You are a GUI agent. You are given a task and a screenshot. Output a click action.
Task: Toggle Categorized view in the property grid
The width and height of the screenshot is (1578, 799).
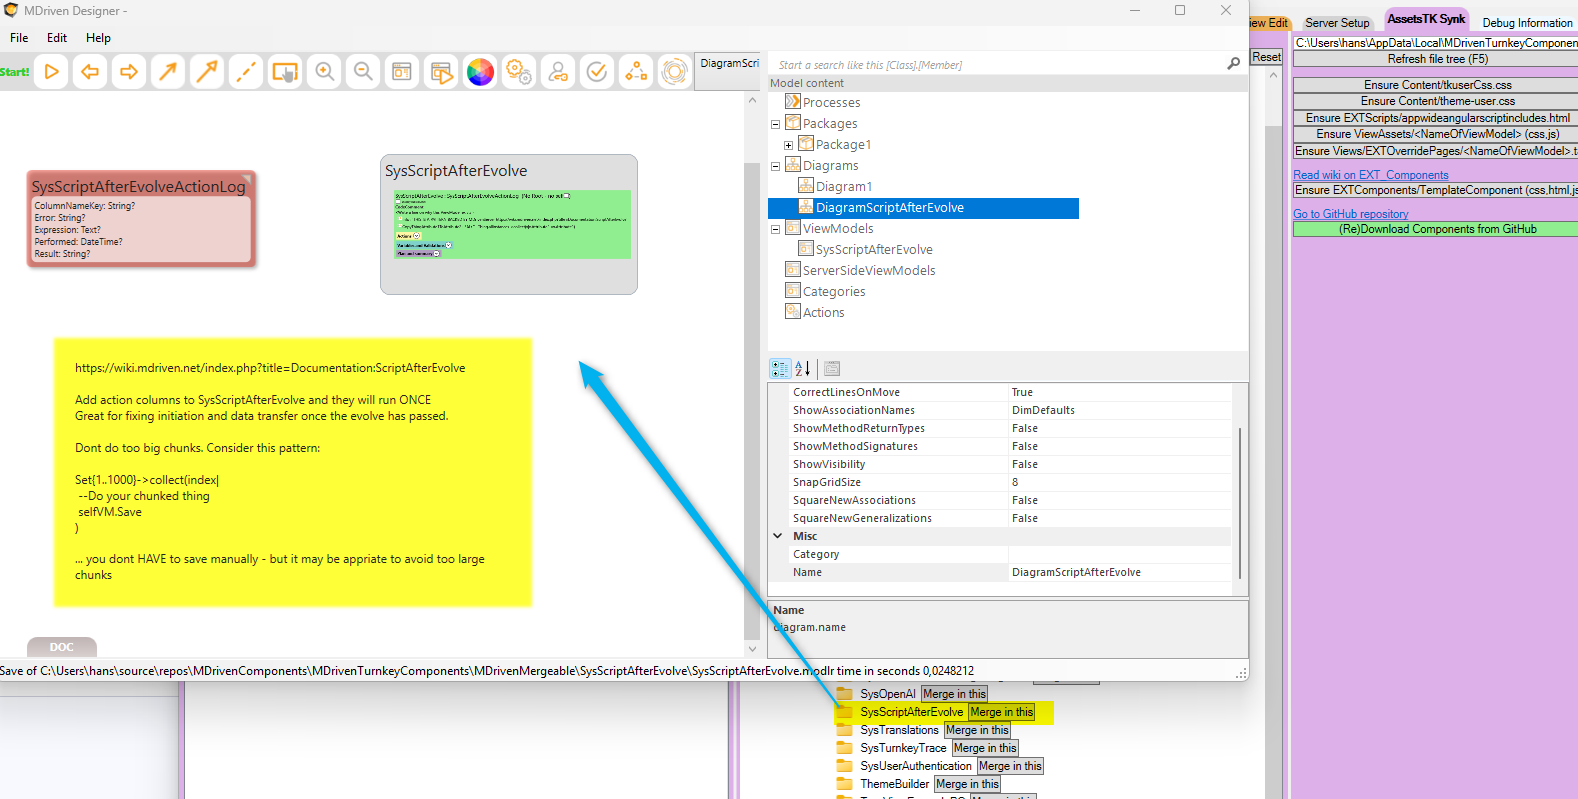click(780, 369)
